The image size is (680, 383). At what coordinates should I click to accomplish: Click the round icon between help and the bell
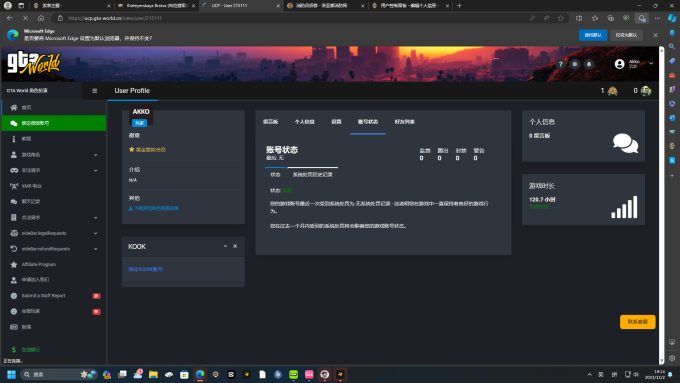point(575,64)
